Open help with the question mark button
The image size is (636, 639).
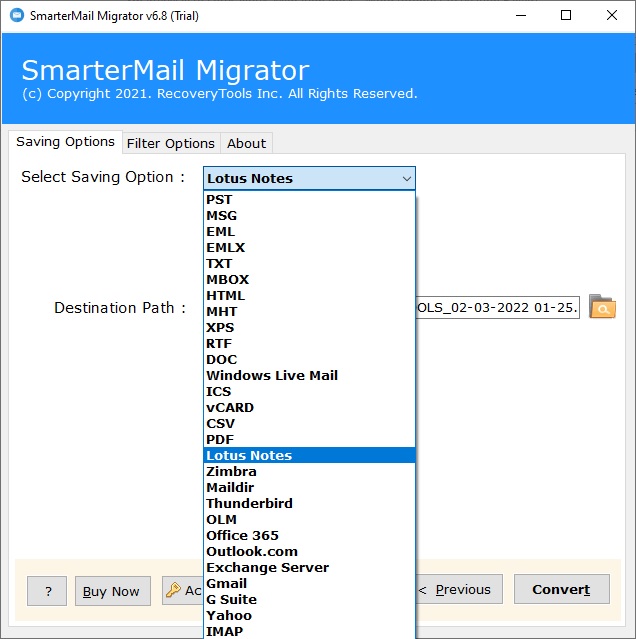[x=47, y=591]
